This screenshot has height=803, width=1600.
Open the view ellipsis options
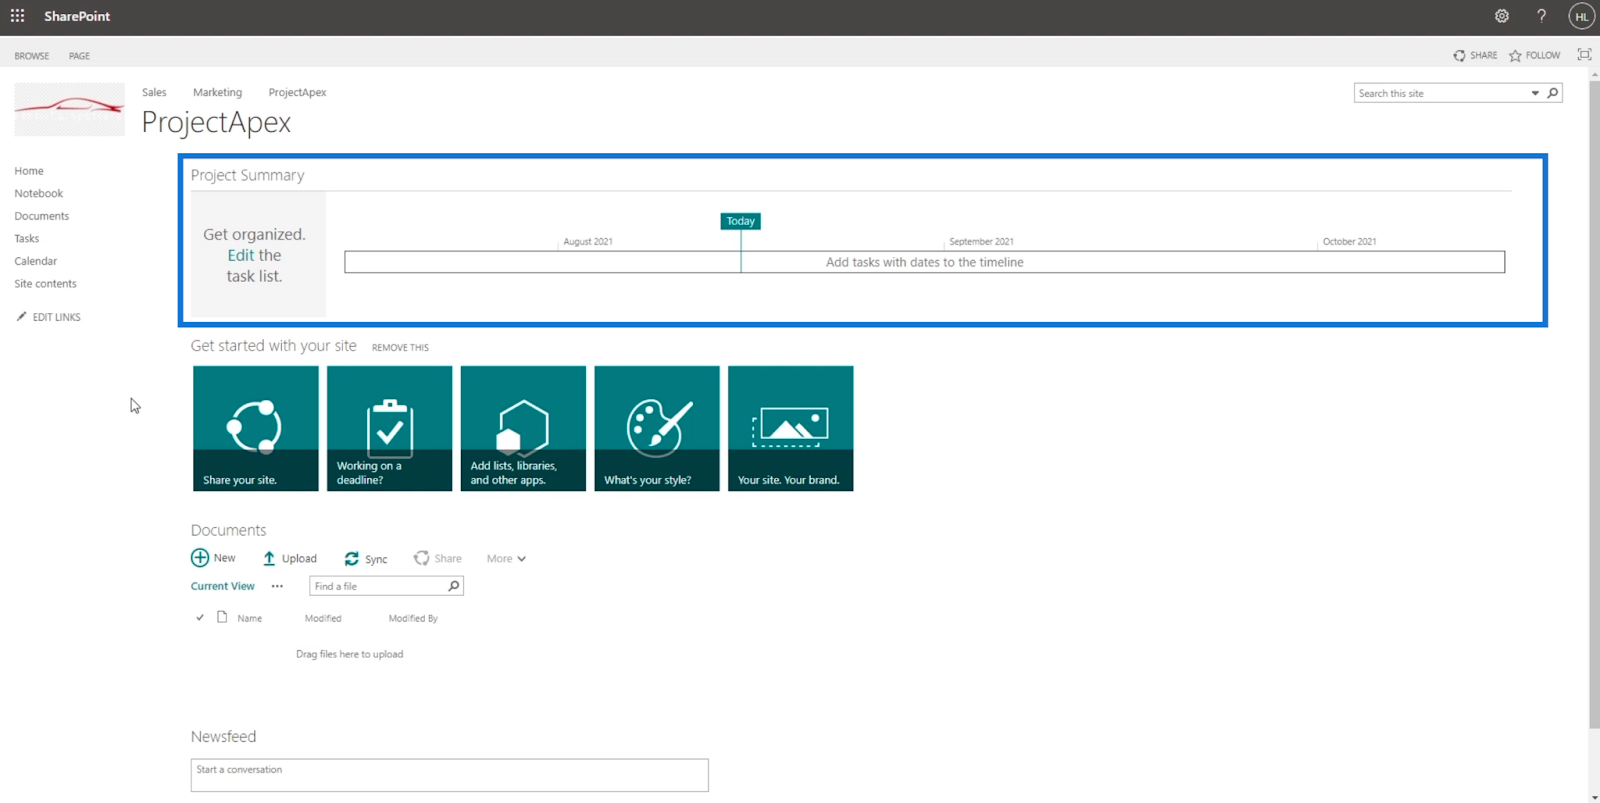277,586
